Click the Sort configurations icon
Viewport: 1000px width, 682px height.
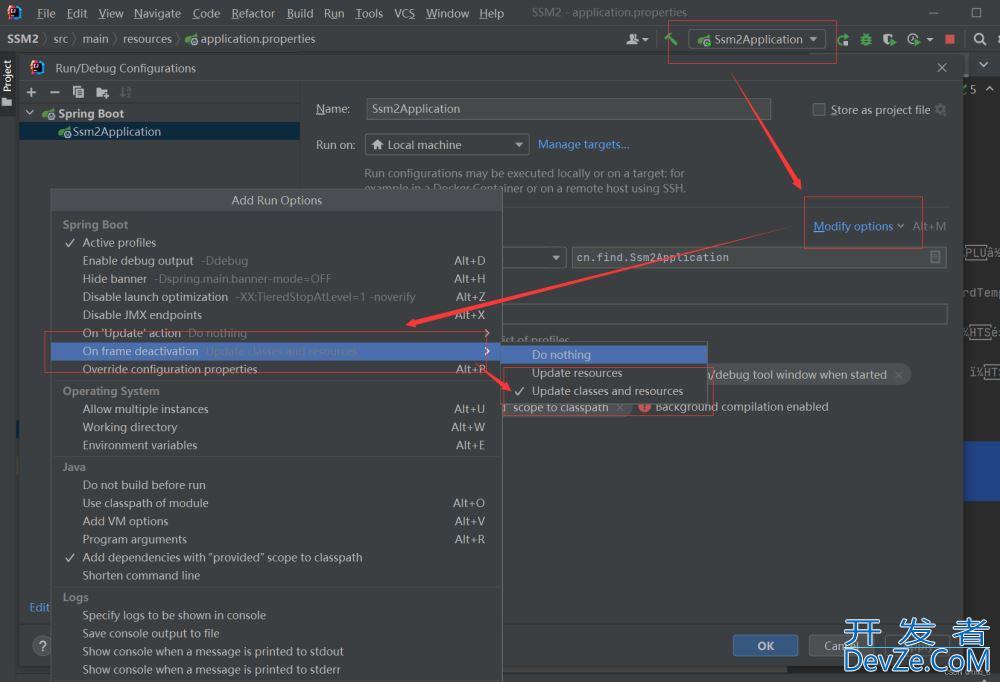click(126, 93)
